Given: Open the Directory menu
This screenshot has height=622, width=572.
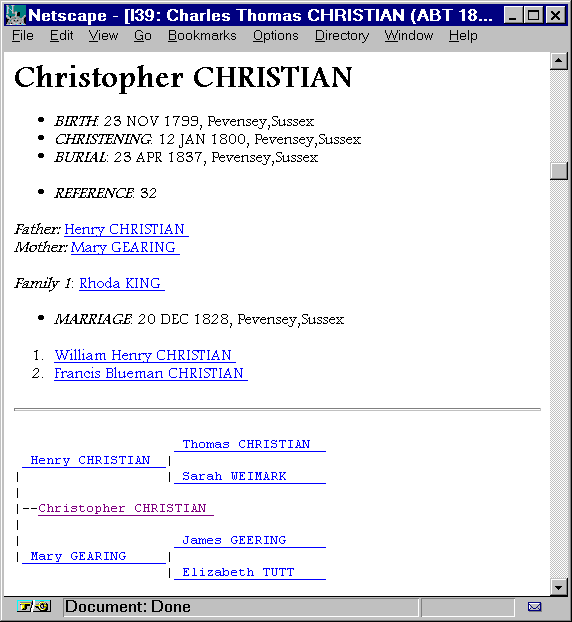Looking at the screenshot, I should (342, 36).
